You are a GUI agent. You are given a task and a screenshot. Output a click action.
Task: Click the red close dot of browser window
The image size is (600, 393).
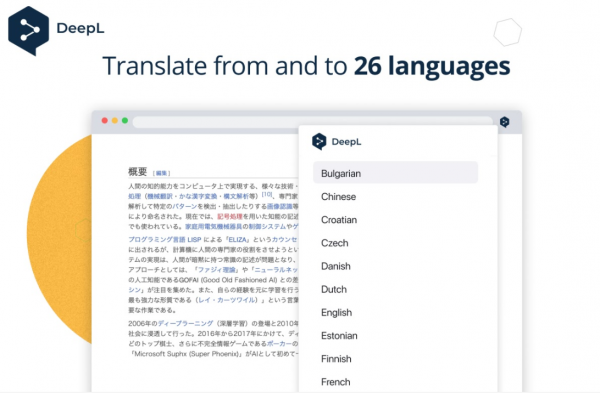(104, 121)
